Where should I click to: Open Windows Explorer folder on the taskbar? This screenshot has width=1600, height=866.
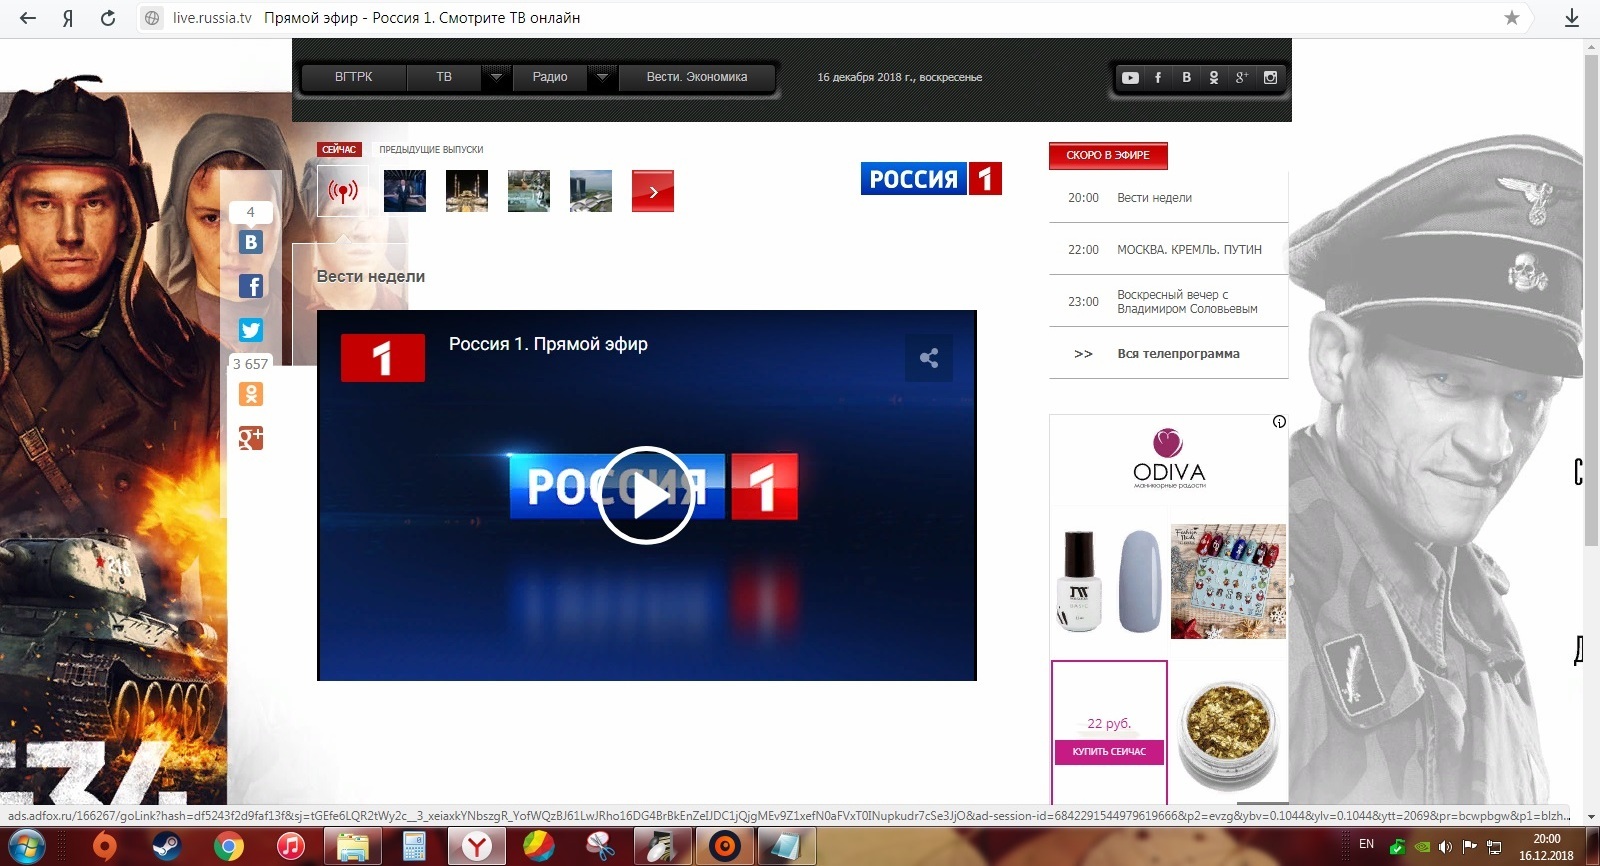pyautogui.click(x=352, y=847)
